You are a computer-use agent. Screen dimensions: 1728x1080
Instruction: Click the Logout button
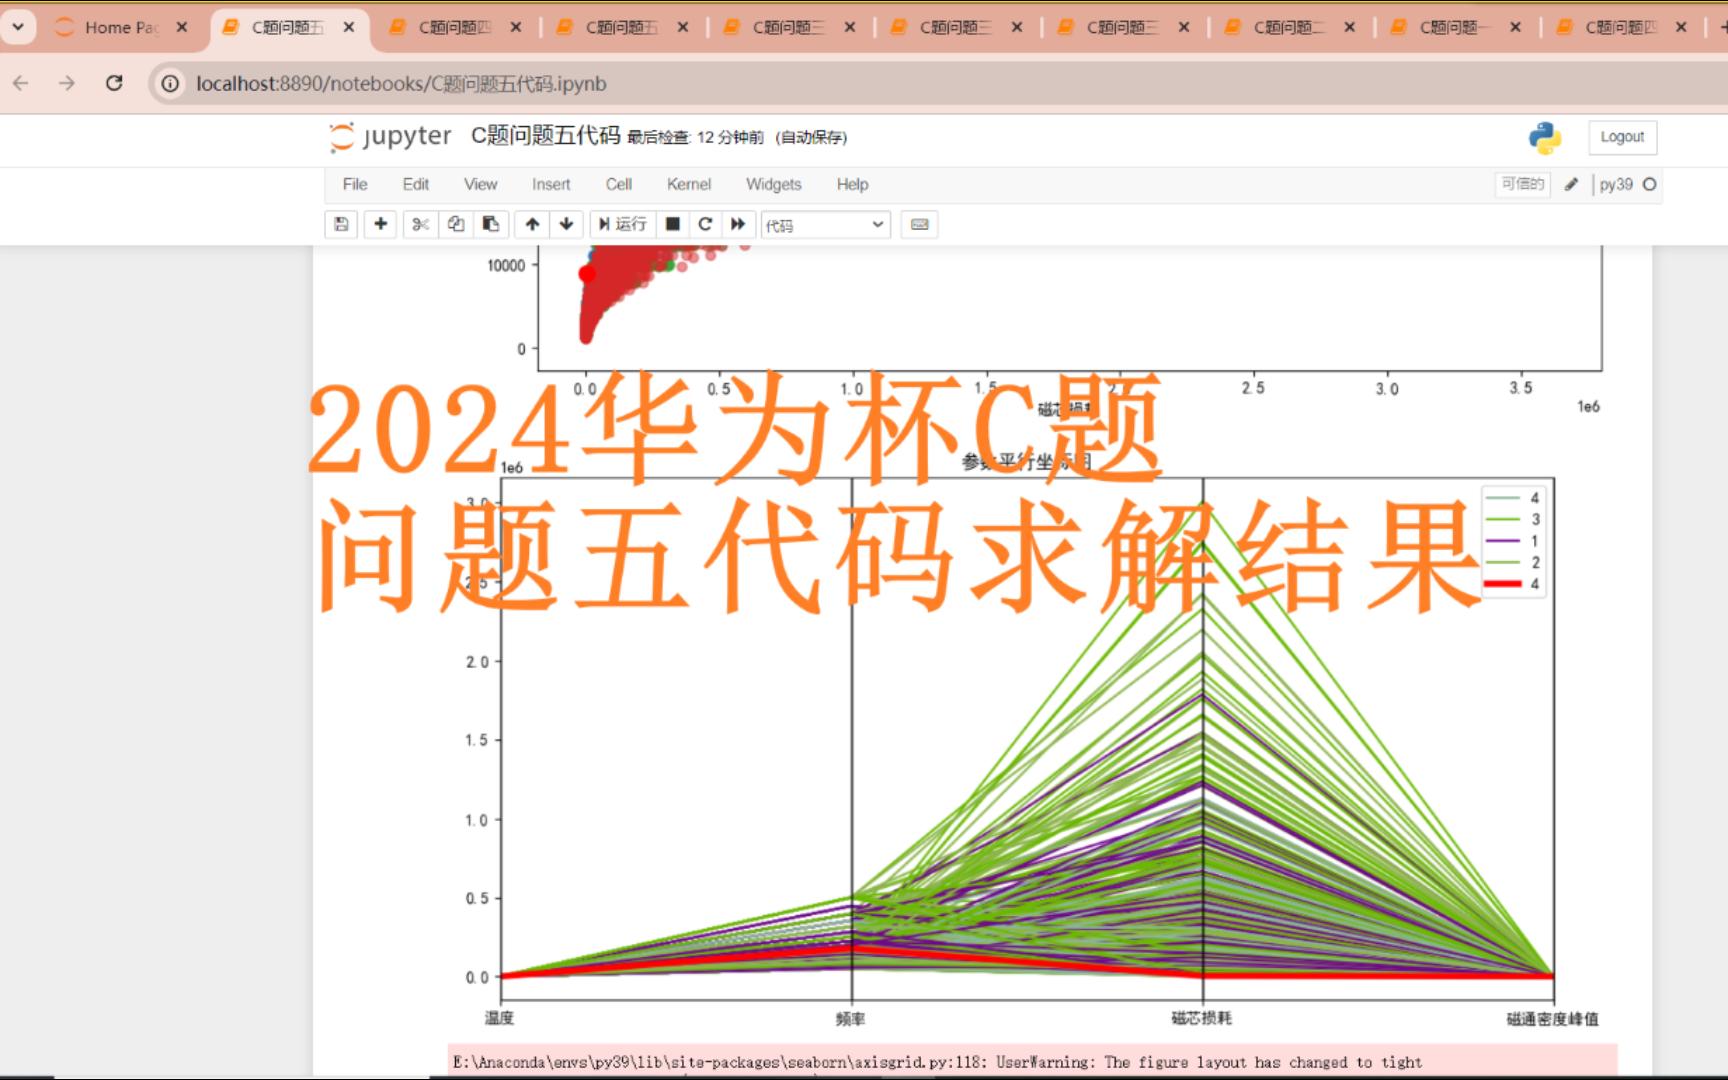click(1622, 137)
